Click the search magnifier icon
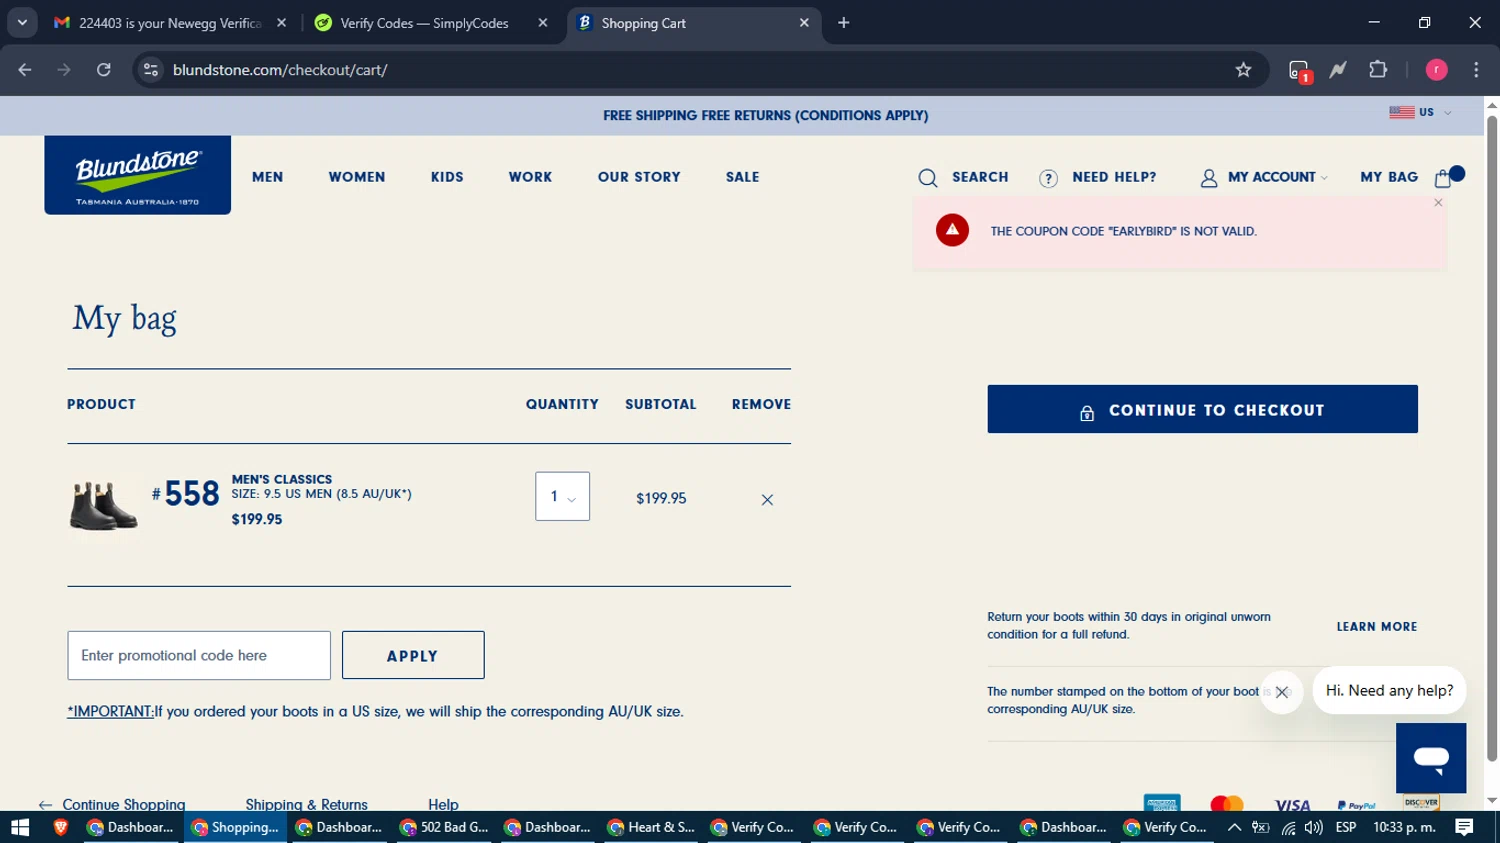The image size is (1500, 843). point(928,178)
